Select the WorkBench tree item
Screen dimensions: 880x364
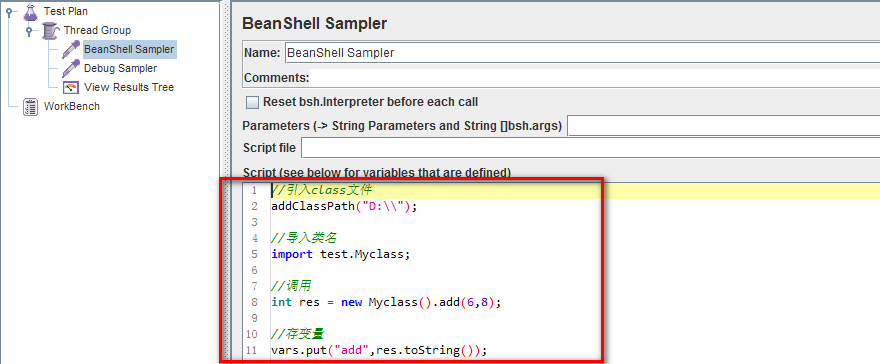(x=71, y=107)
